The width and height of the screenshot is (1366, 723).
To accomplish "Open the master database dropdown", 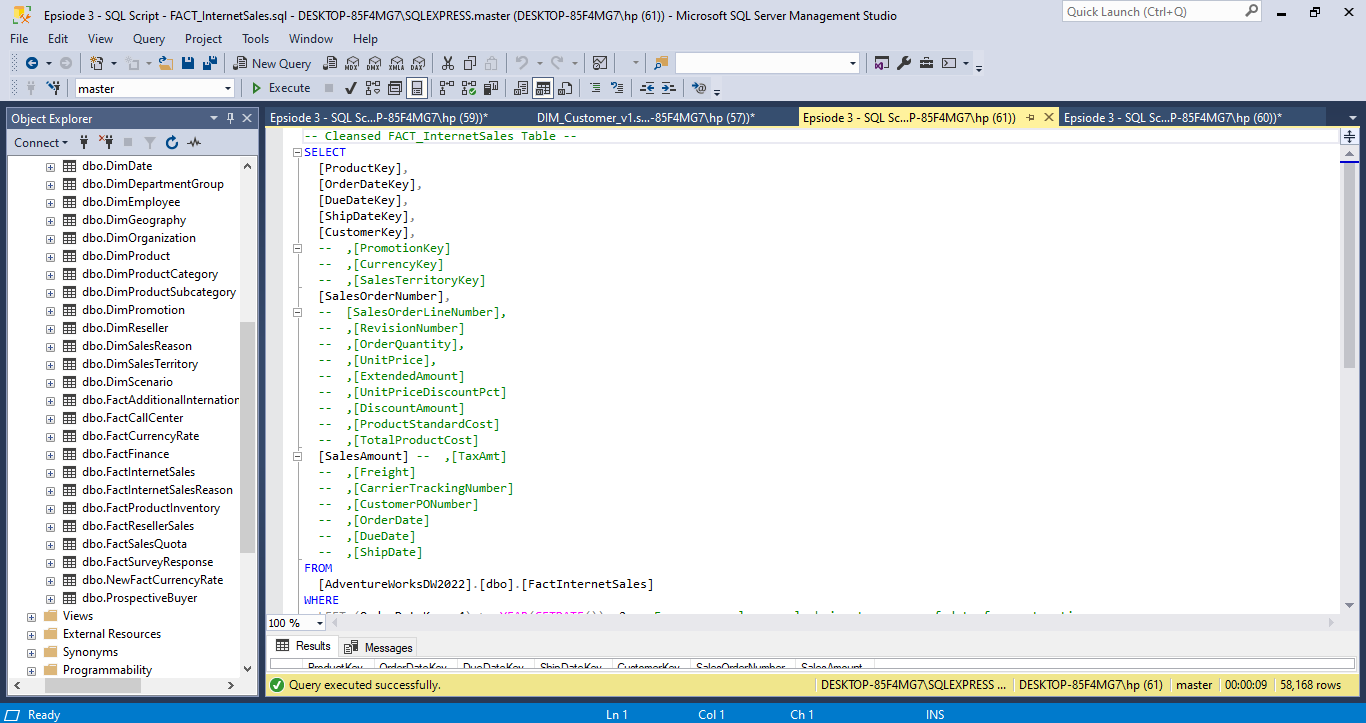I will 228,88.
